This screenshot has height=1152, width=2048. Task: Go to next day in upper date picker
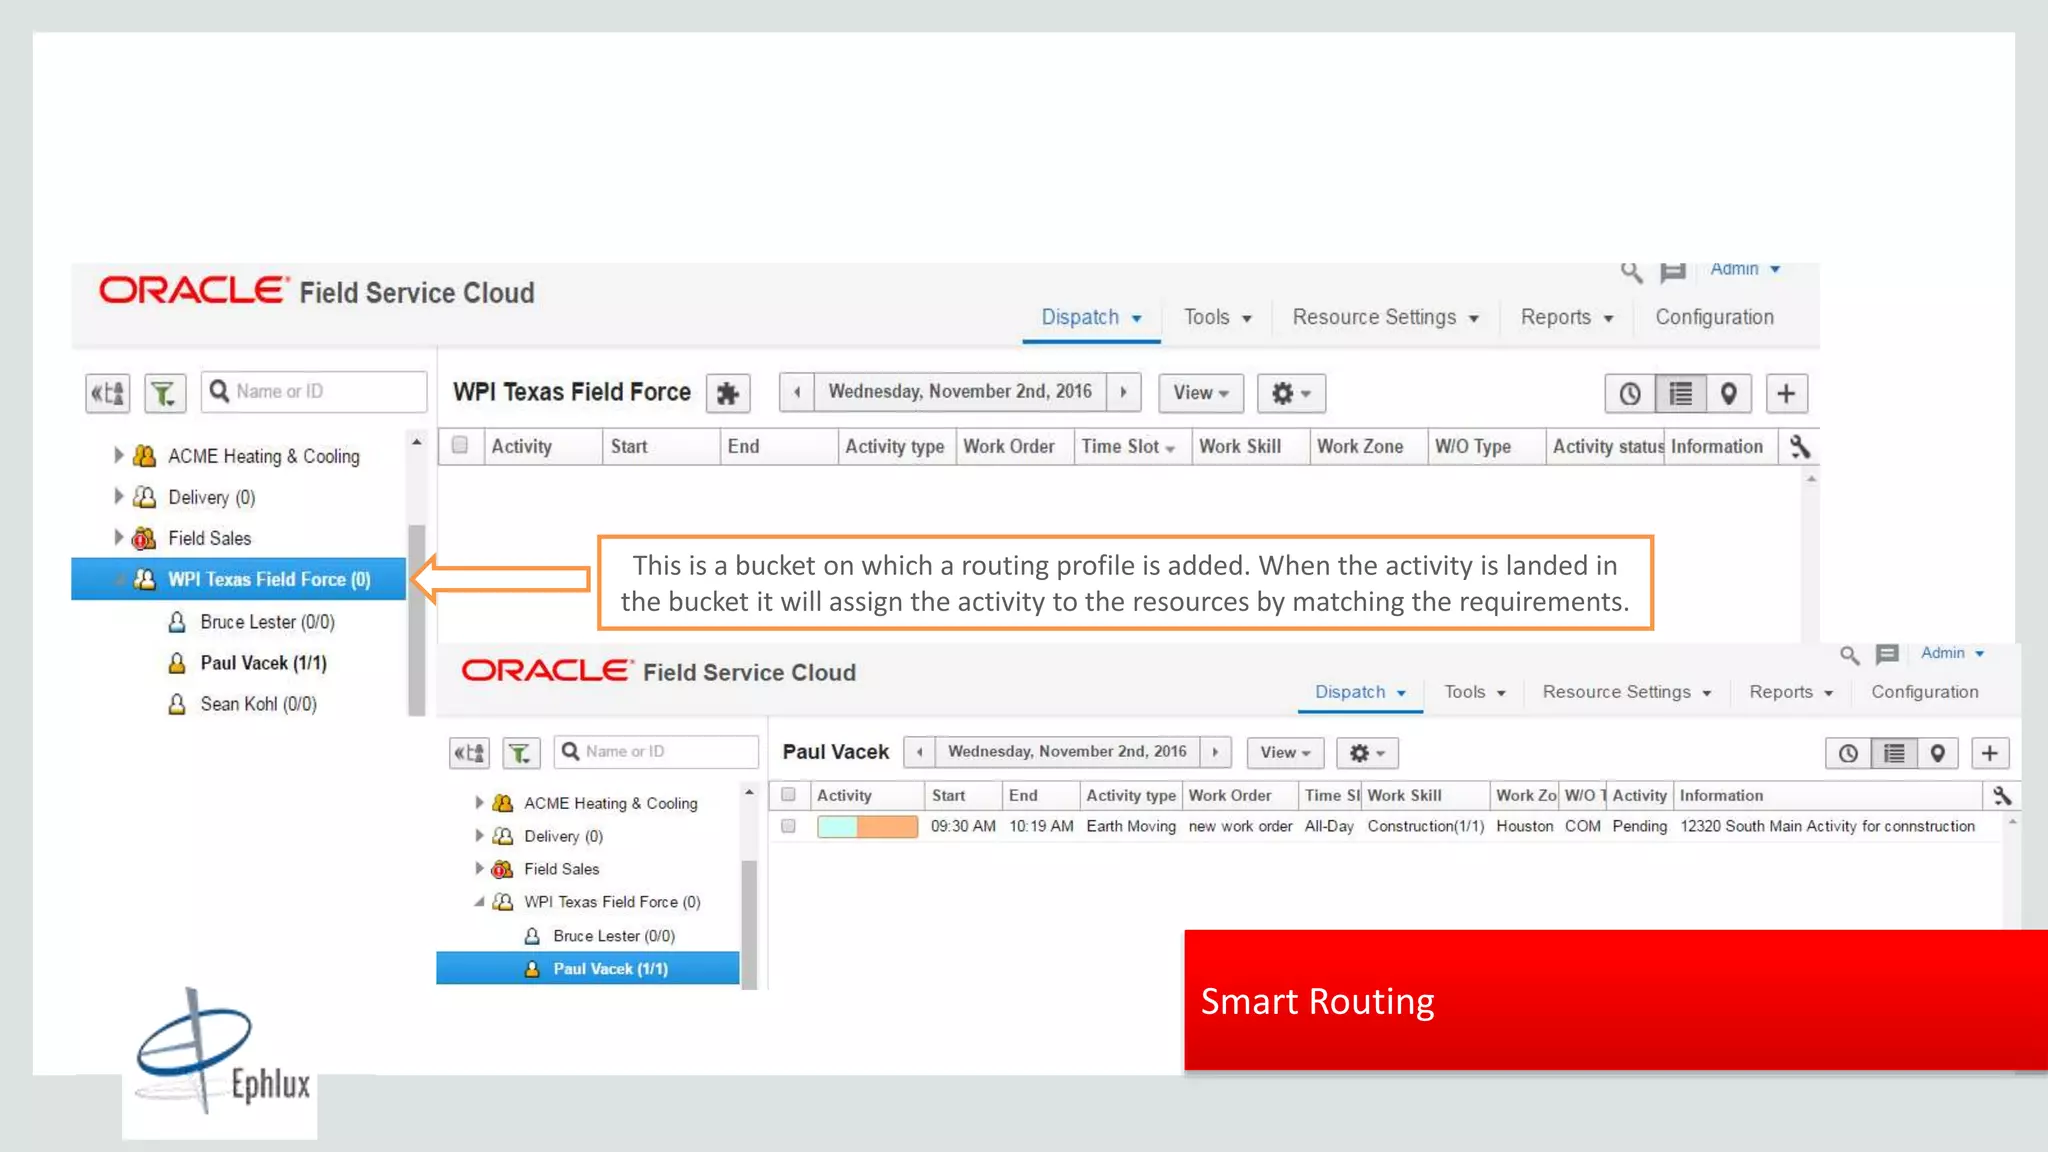[1124, 392]
